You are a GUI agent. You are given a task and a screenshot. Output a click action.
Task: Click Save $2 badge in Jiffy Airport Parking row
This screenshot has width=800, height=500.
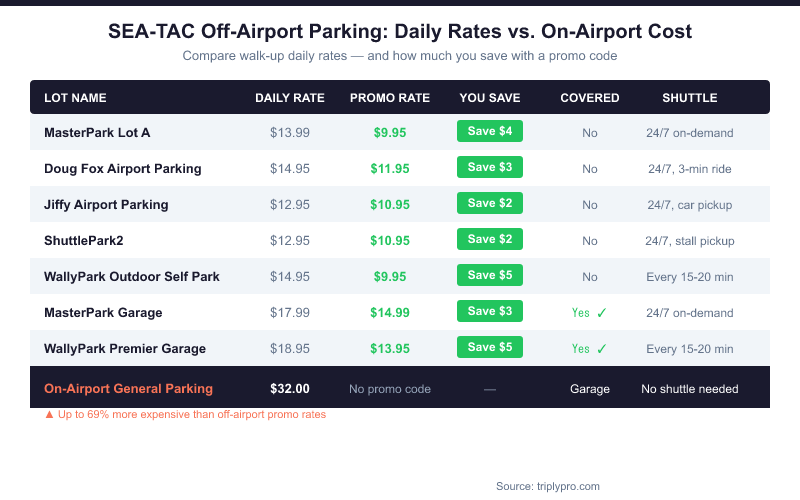pyautogui.click(x=490, y=203)
